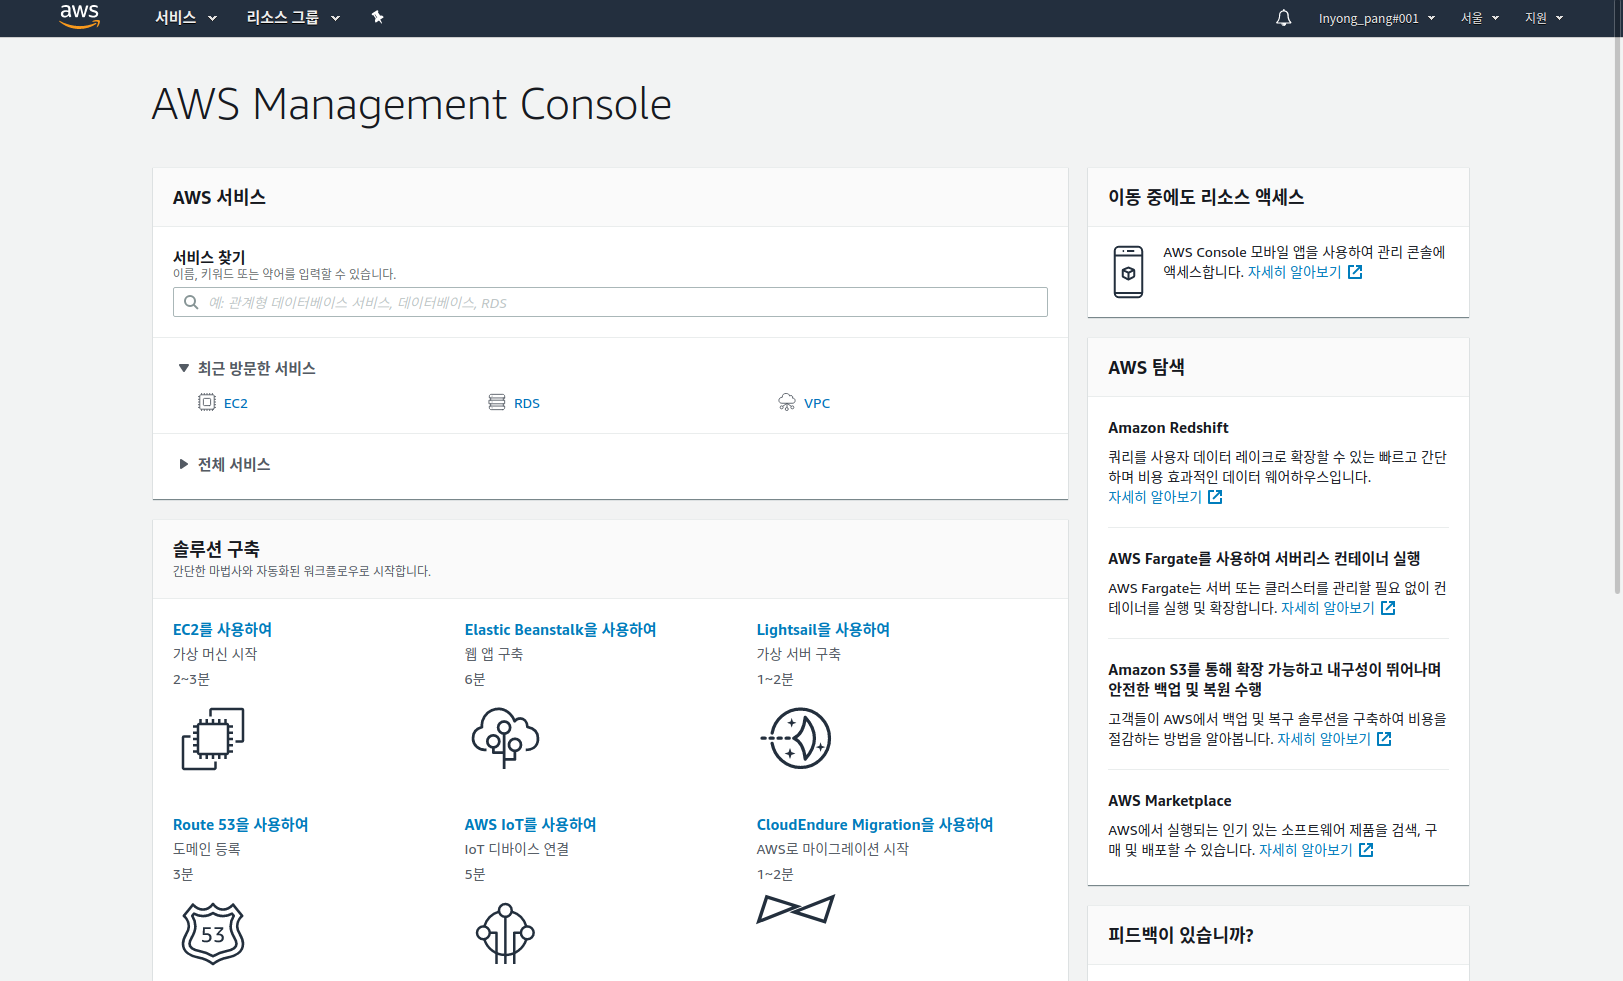The width and height of the screenshot is (1623, 981).
Task: Click the EC2 chip icon under solutions
Action: [213, 739]
